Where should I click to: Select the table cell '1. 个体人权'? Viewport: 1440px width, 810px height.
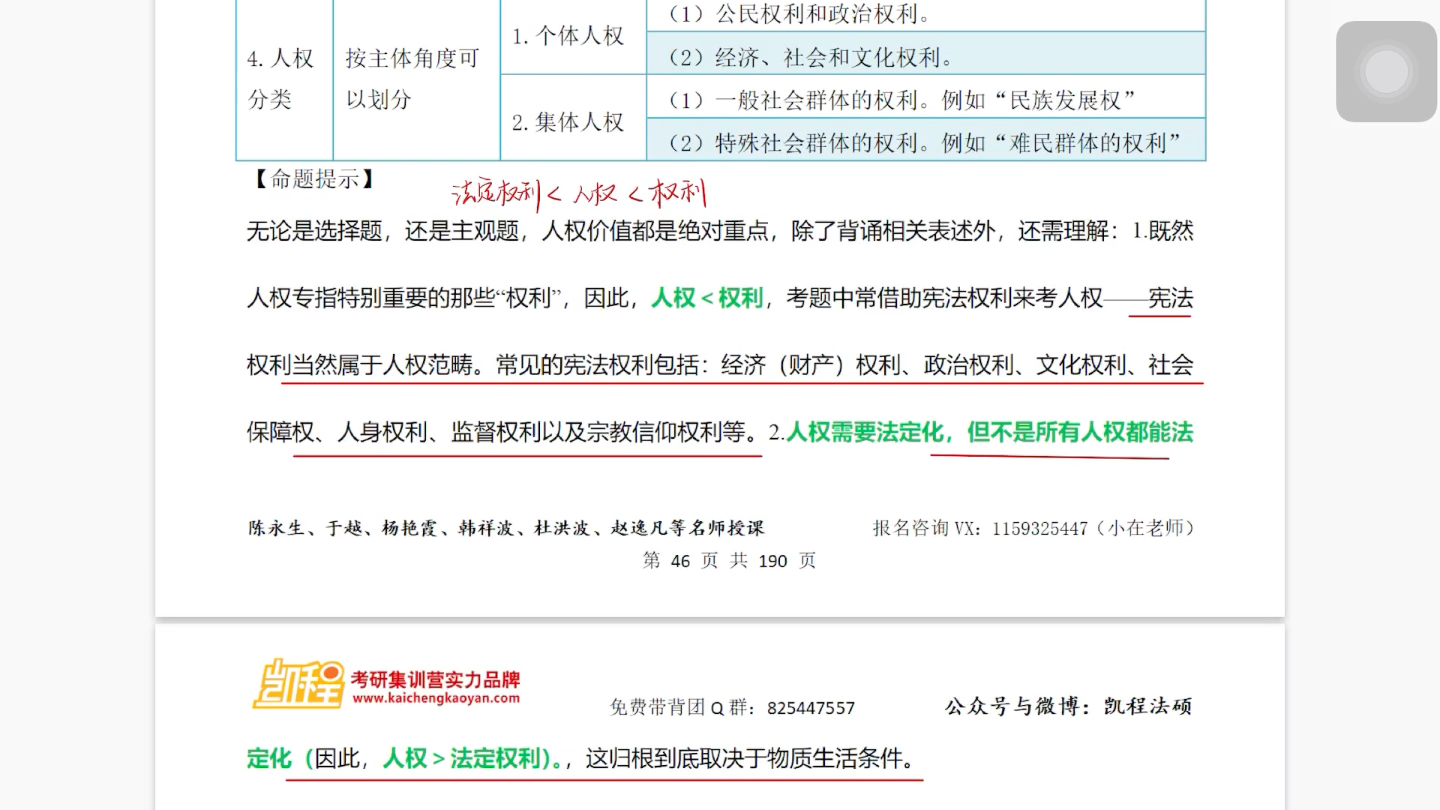click(x=573, y=37)
